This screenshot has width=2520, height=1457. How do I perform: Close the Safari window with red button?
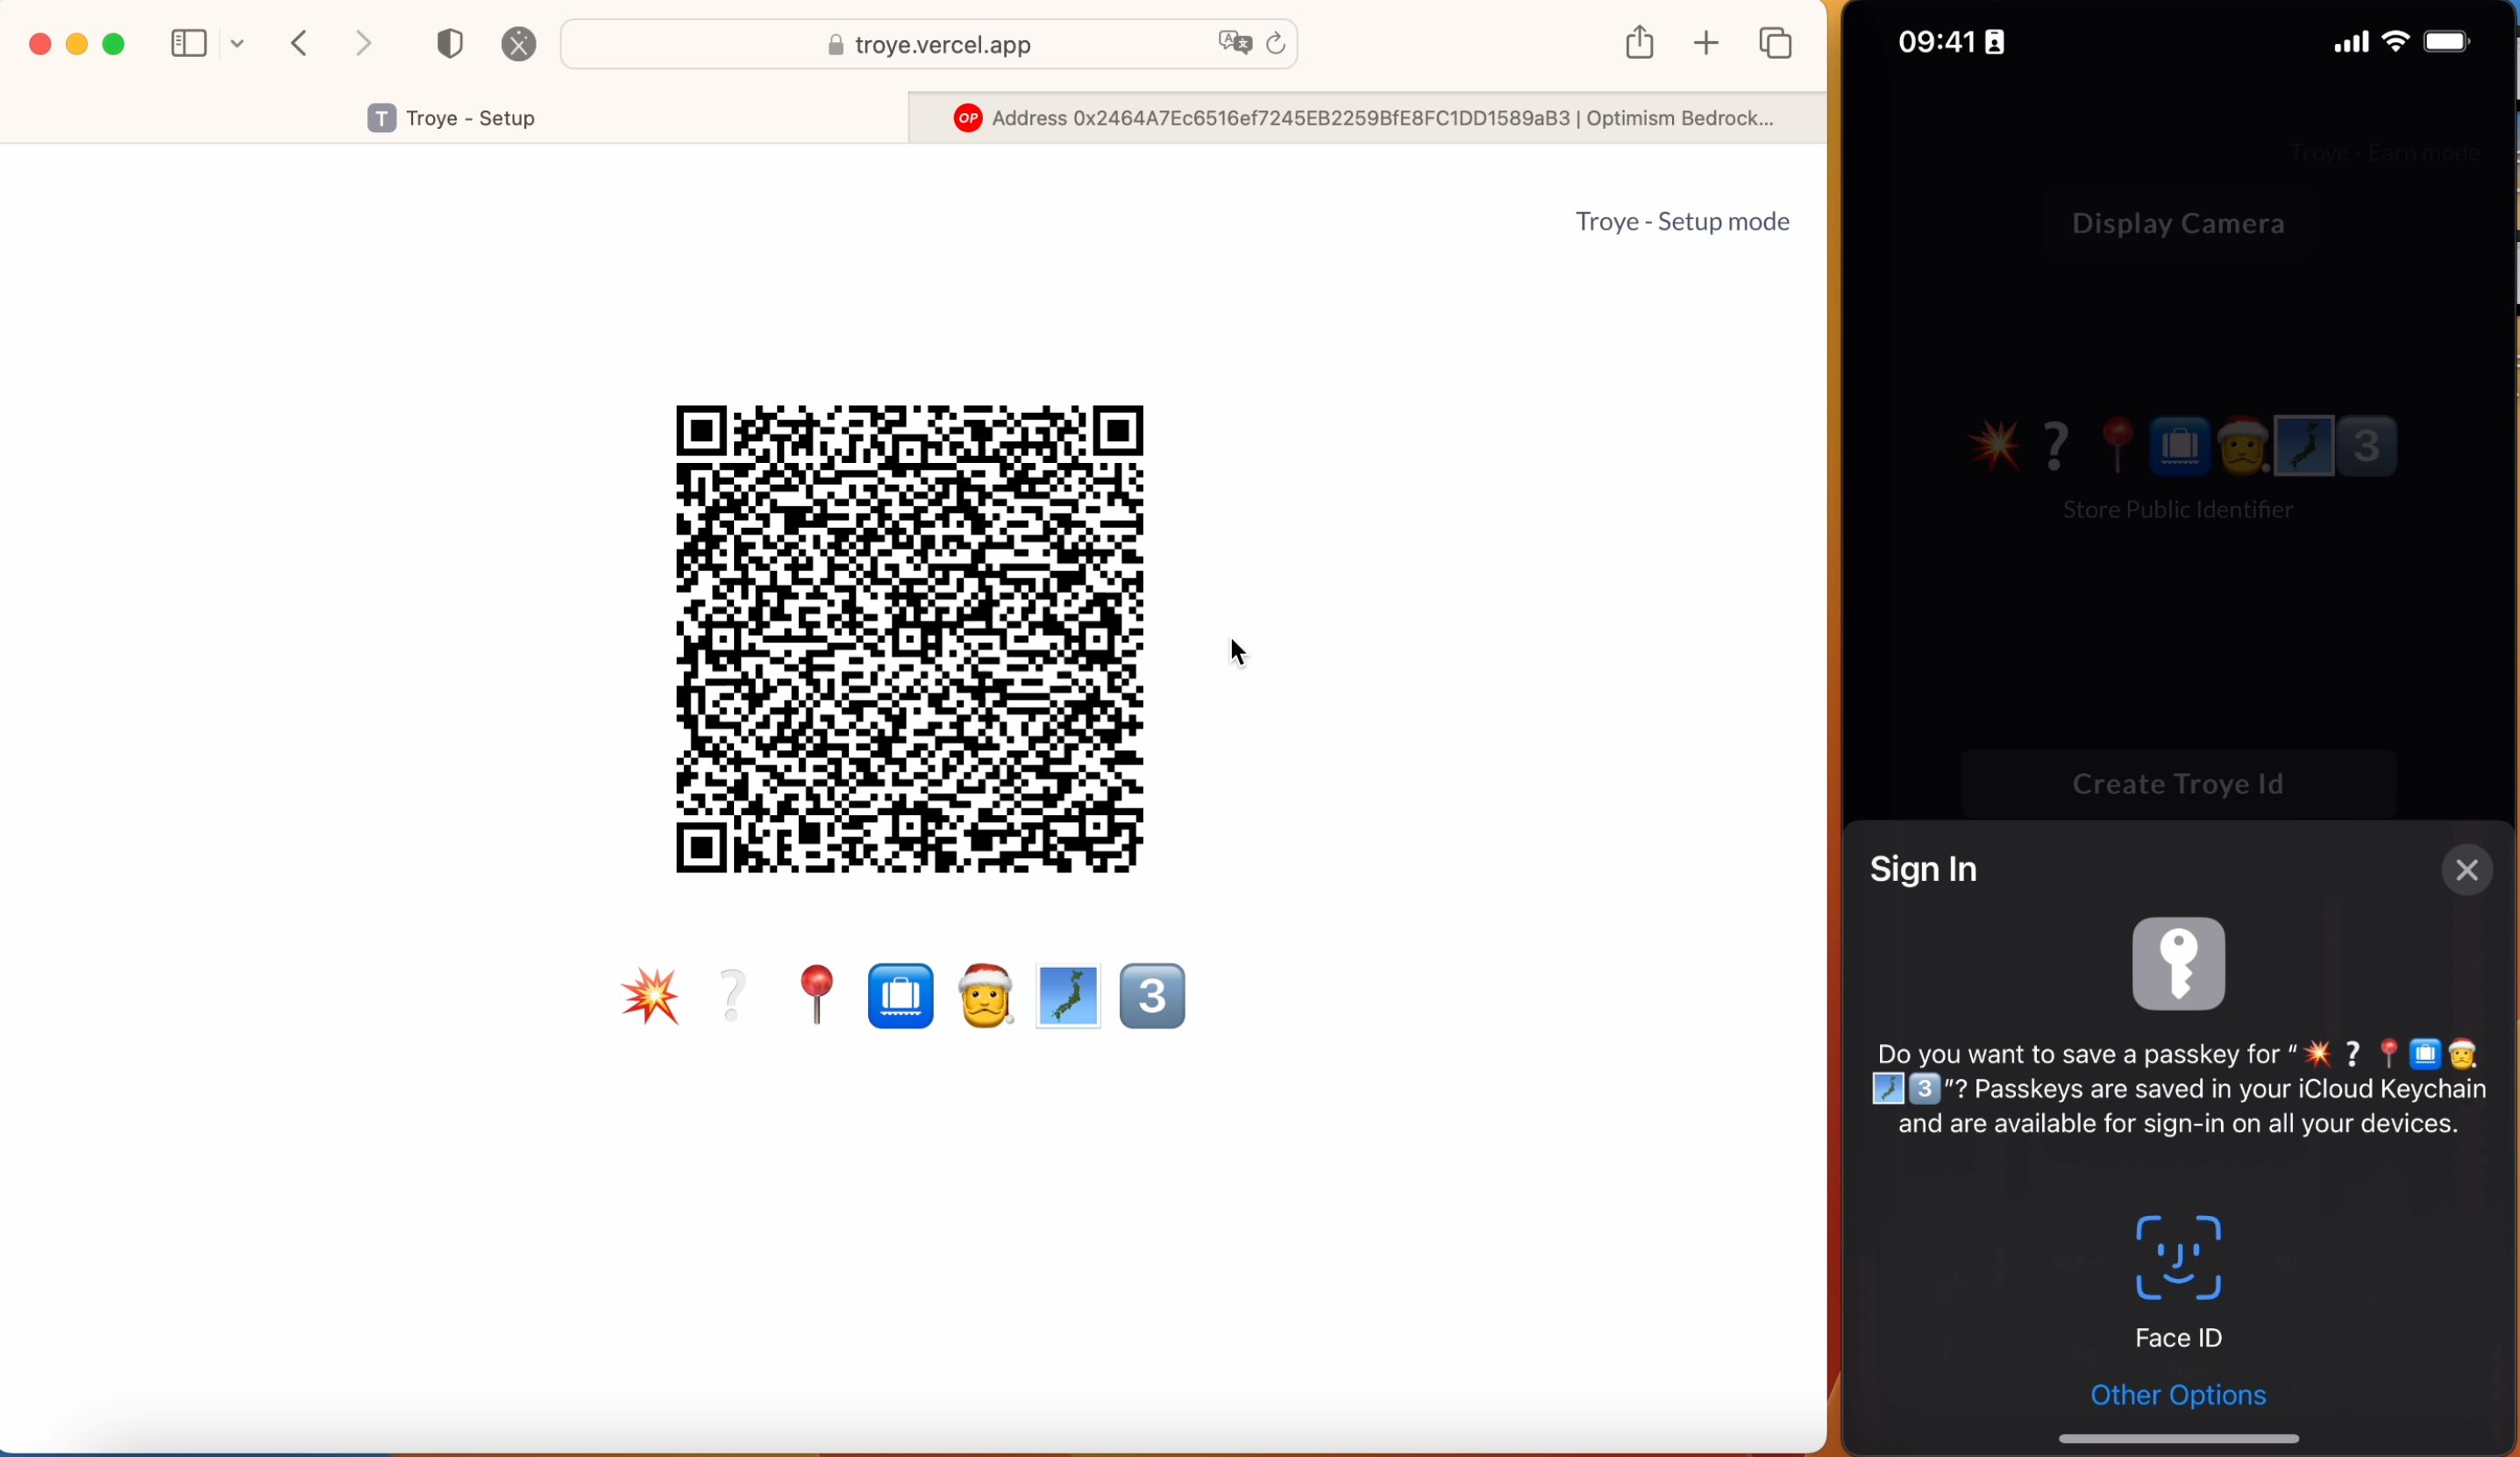coord(40,44)
